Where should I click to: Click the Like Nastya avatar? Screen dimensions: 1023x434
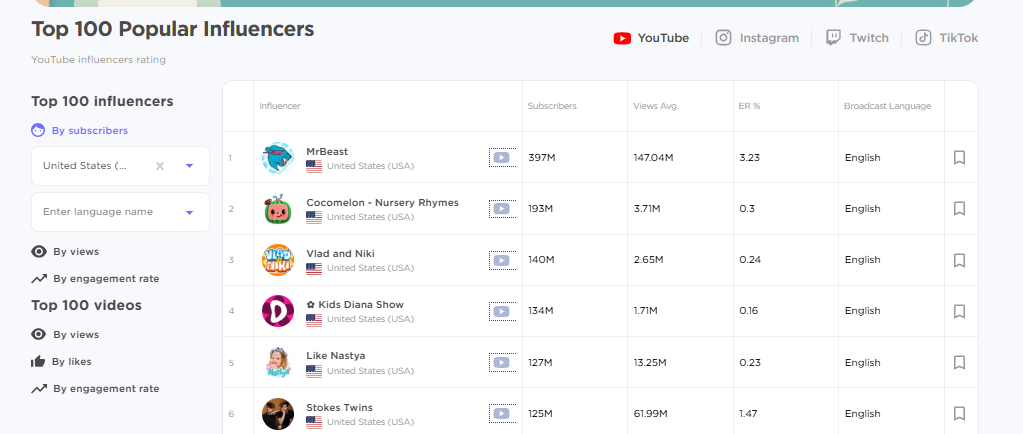pos(278,362)
